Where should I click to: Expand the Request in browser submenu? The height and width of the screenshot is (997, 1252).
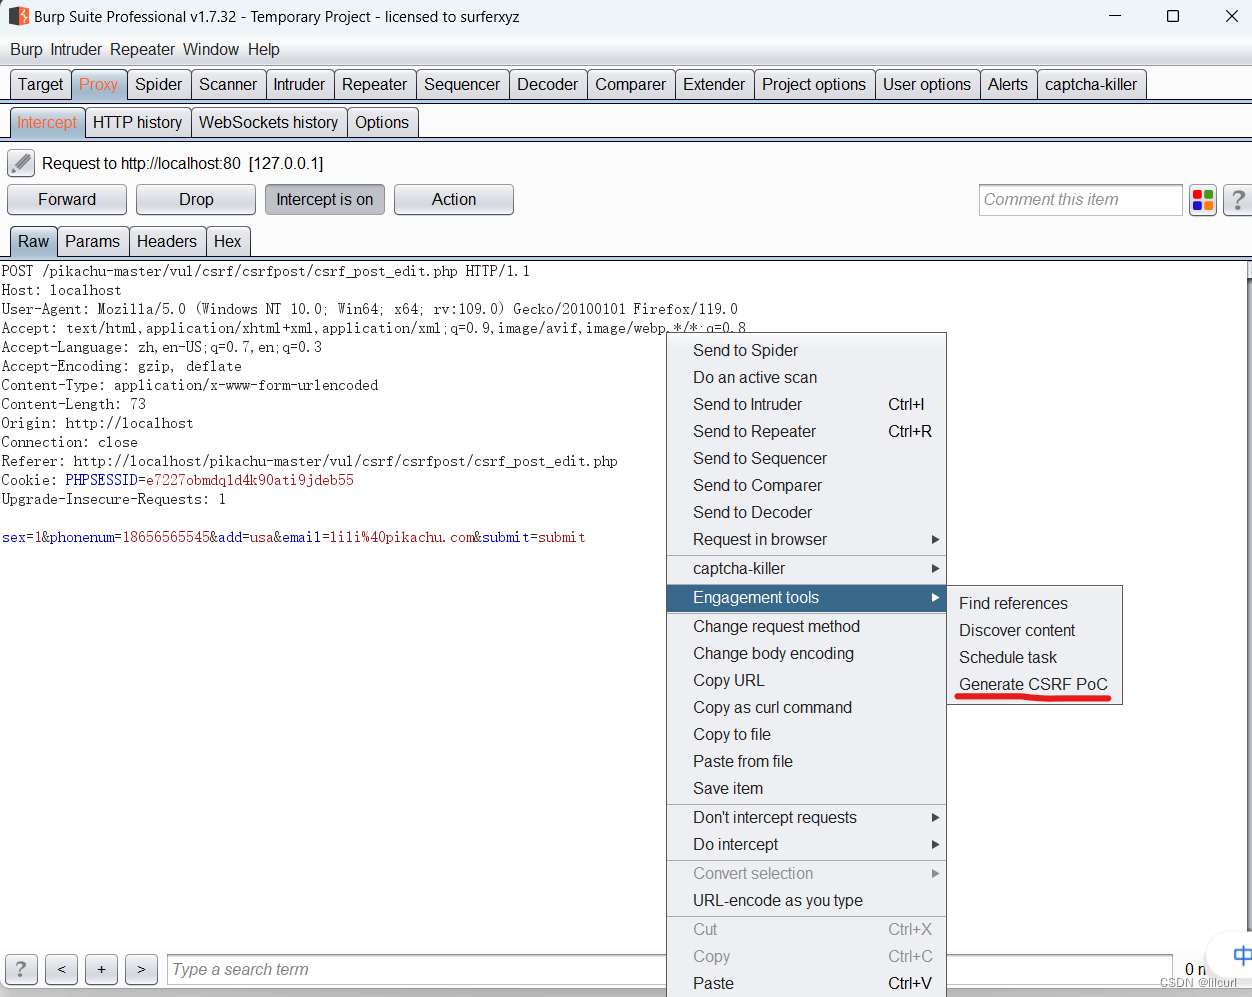point(806,539)
